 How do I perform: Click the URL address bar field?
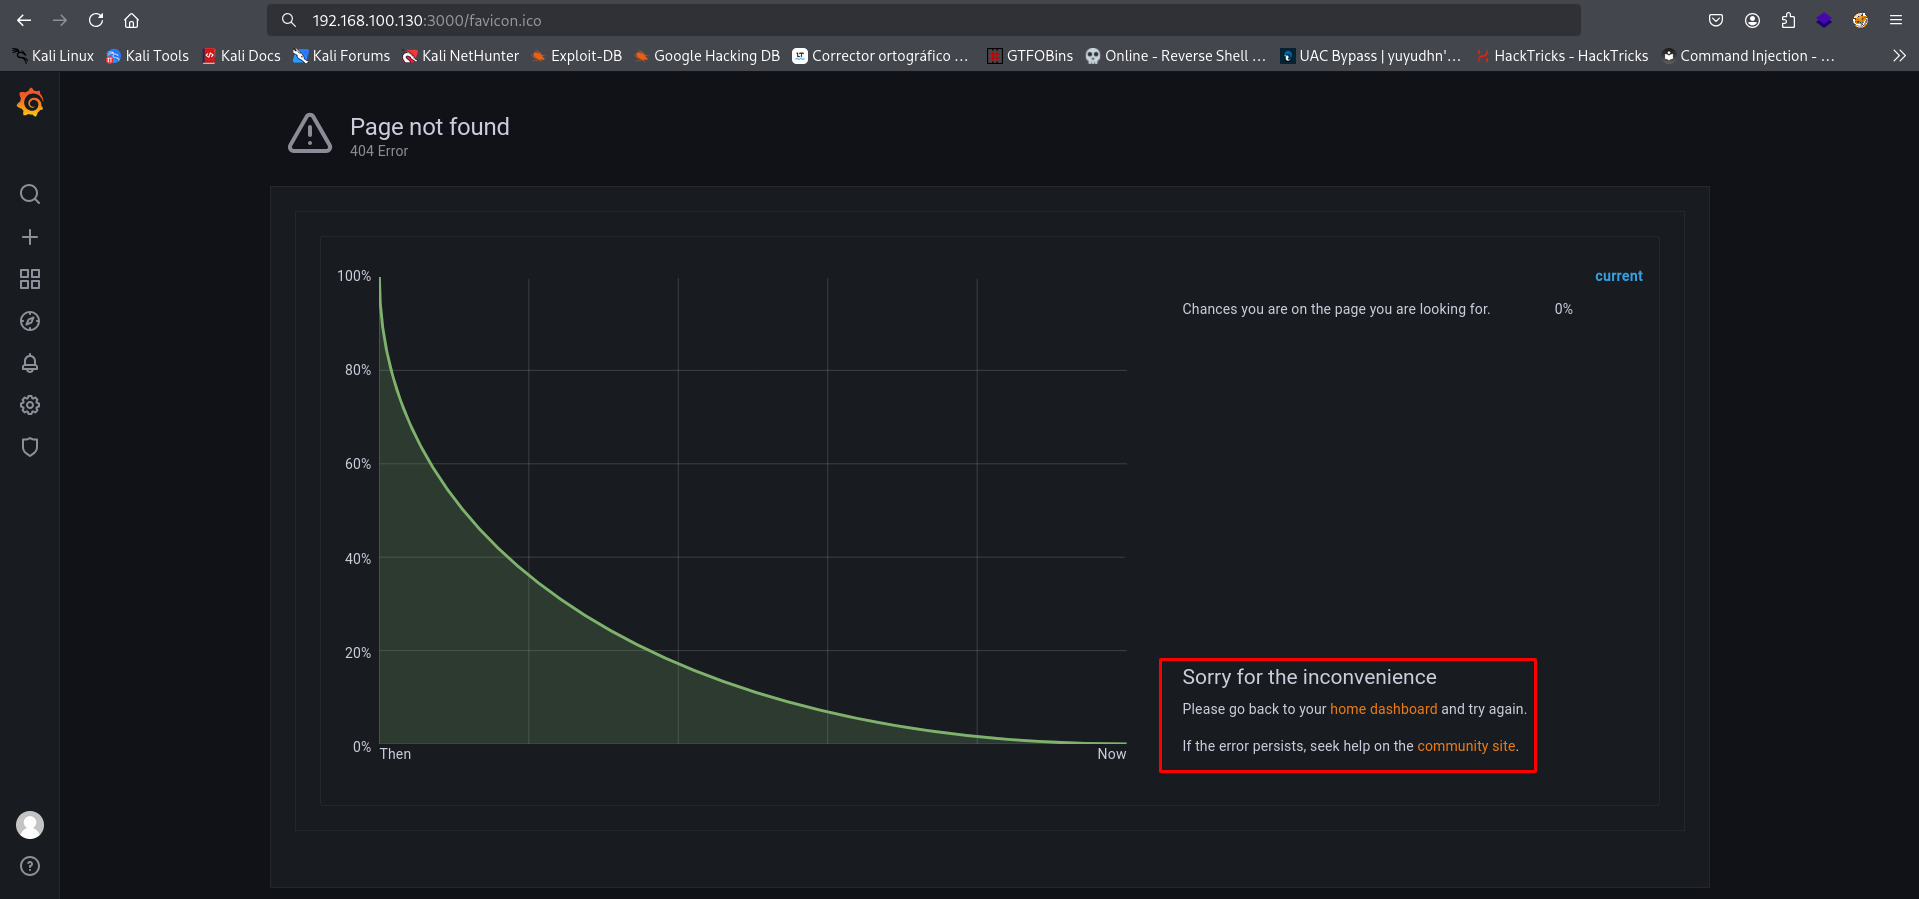(x=924, y=20)
